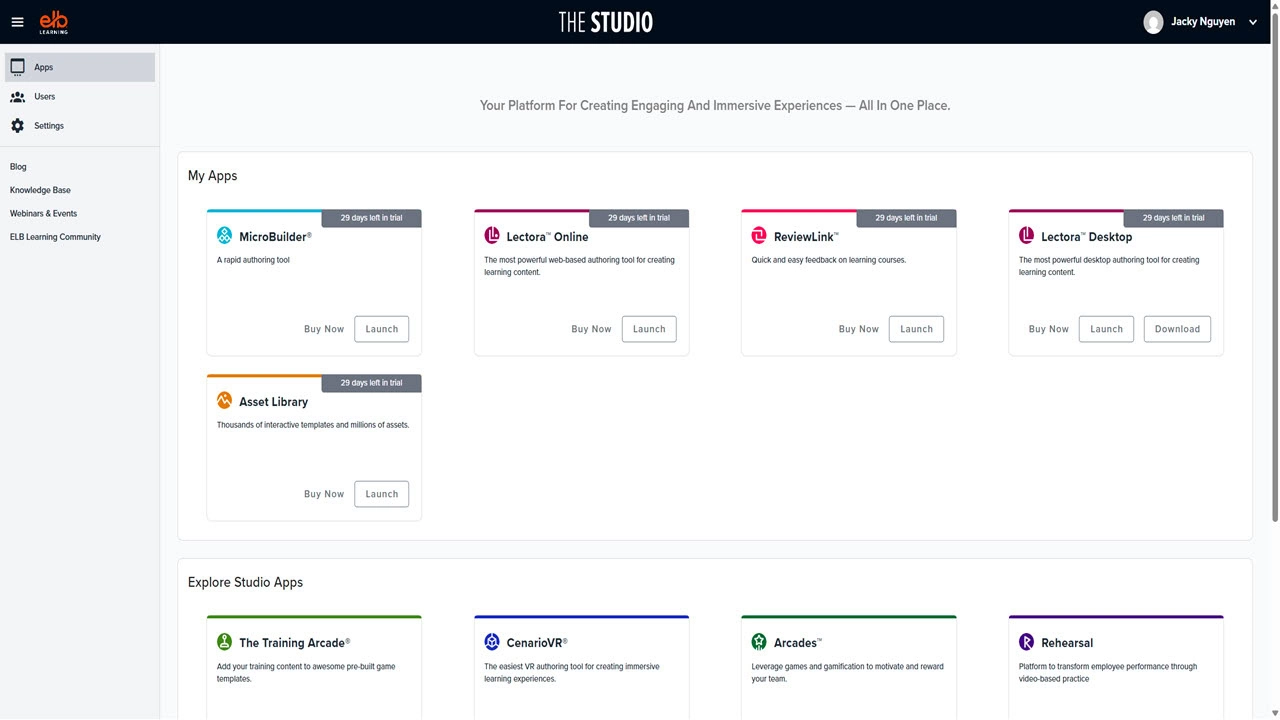Viewport: 1280px width, 720px height.
Task: Launch ReviewLink
Action: pyautogui.click(x=916, y=329)
